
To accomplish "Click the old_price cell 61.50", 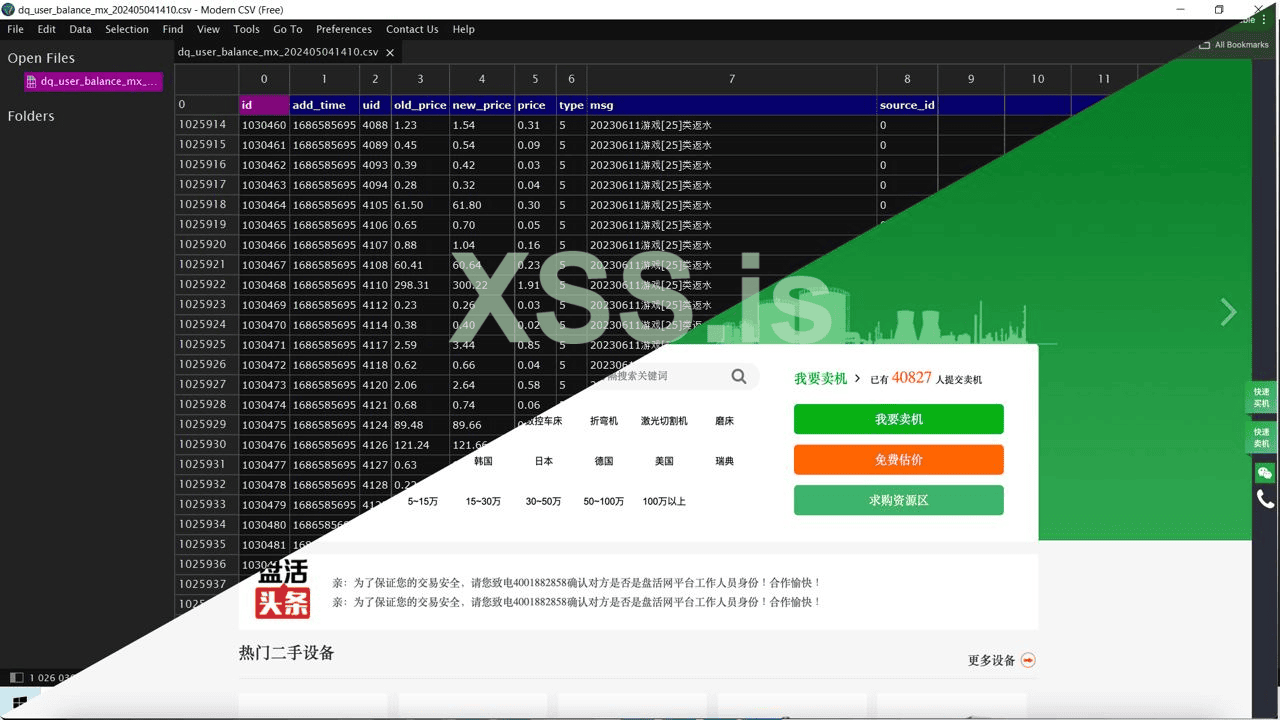I will pos(420,205).
